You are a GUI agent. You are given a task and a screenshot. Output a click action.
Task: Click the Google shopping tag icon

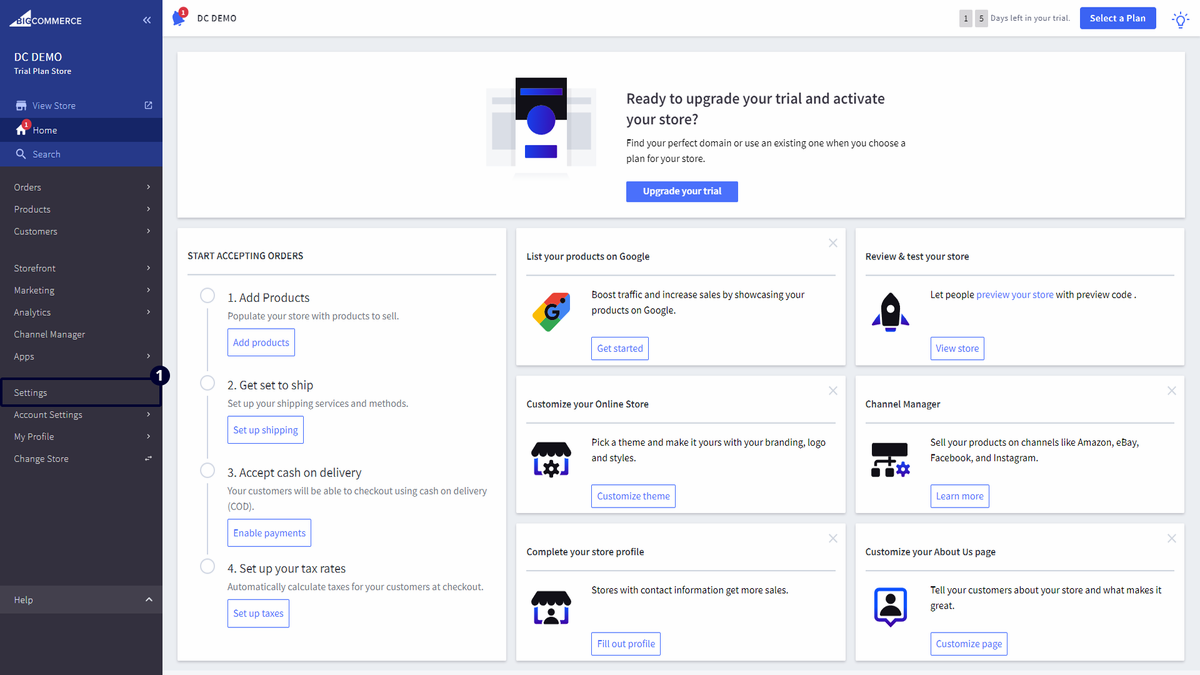pyautogui.click(x=551, y=311)
